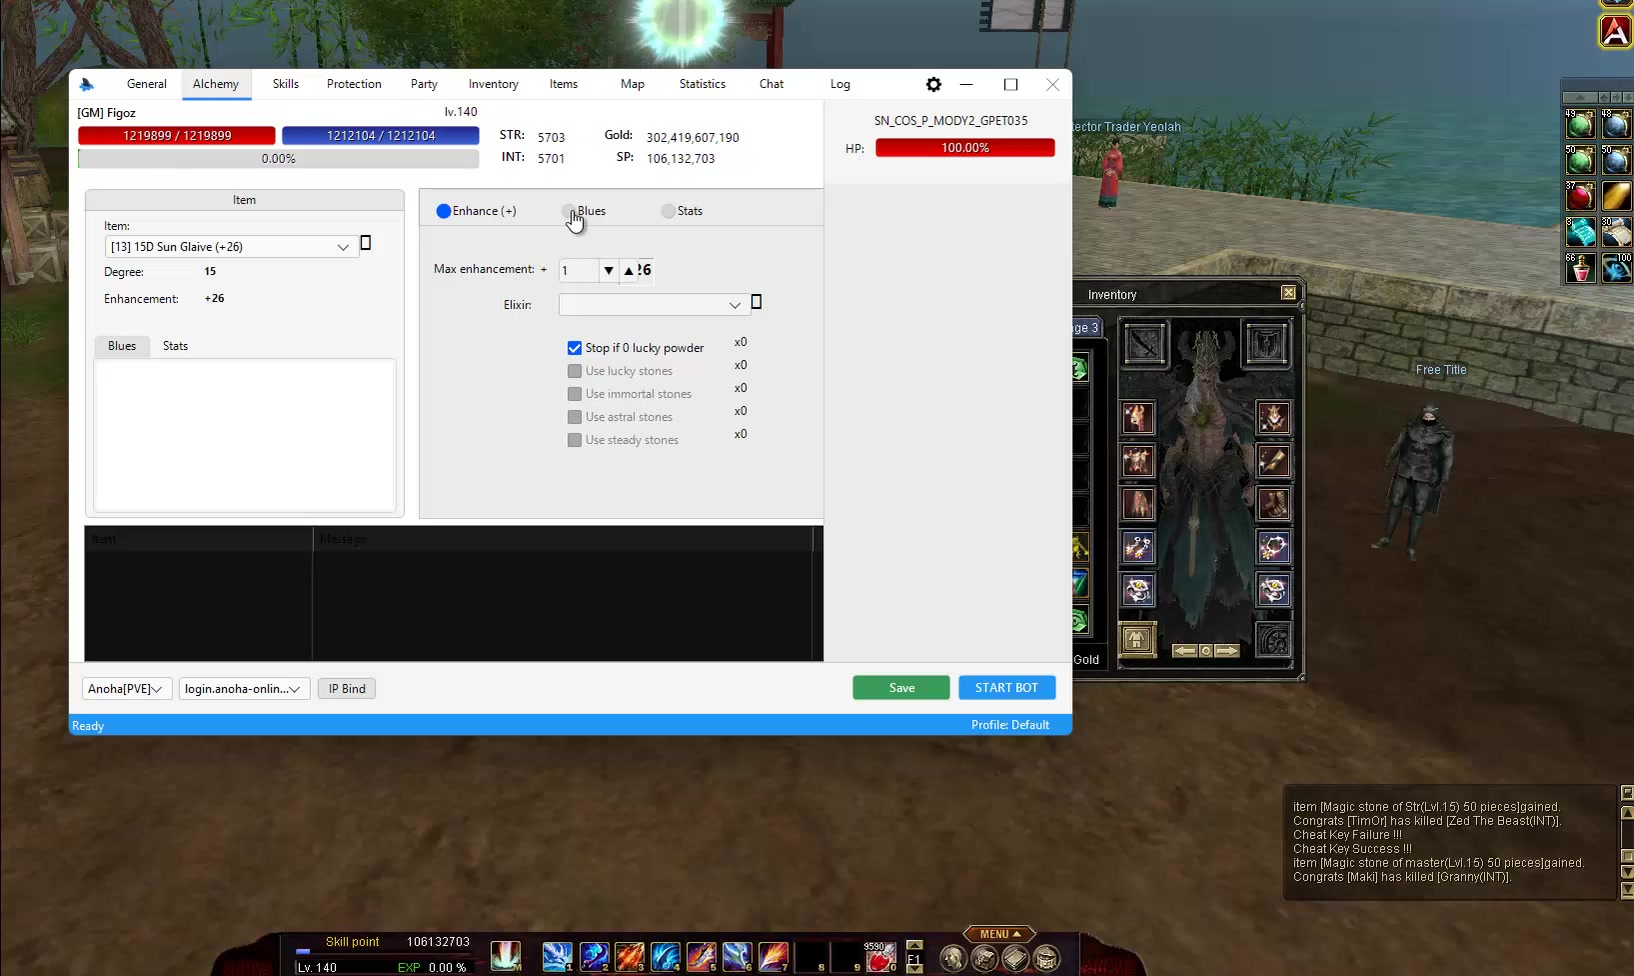Click the bot bird logo icon
1634x976 pixels.
(x=87, y=85)
